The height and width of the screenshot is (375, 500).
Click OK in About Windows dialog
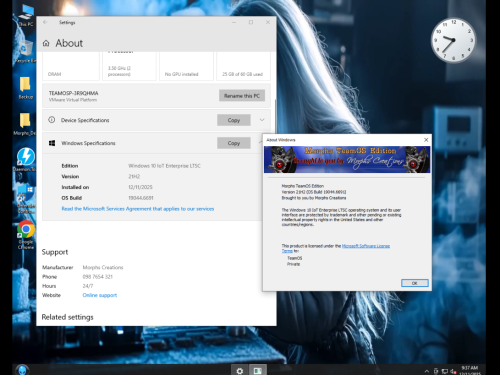[x=415, y=283]
